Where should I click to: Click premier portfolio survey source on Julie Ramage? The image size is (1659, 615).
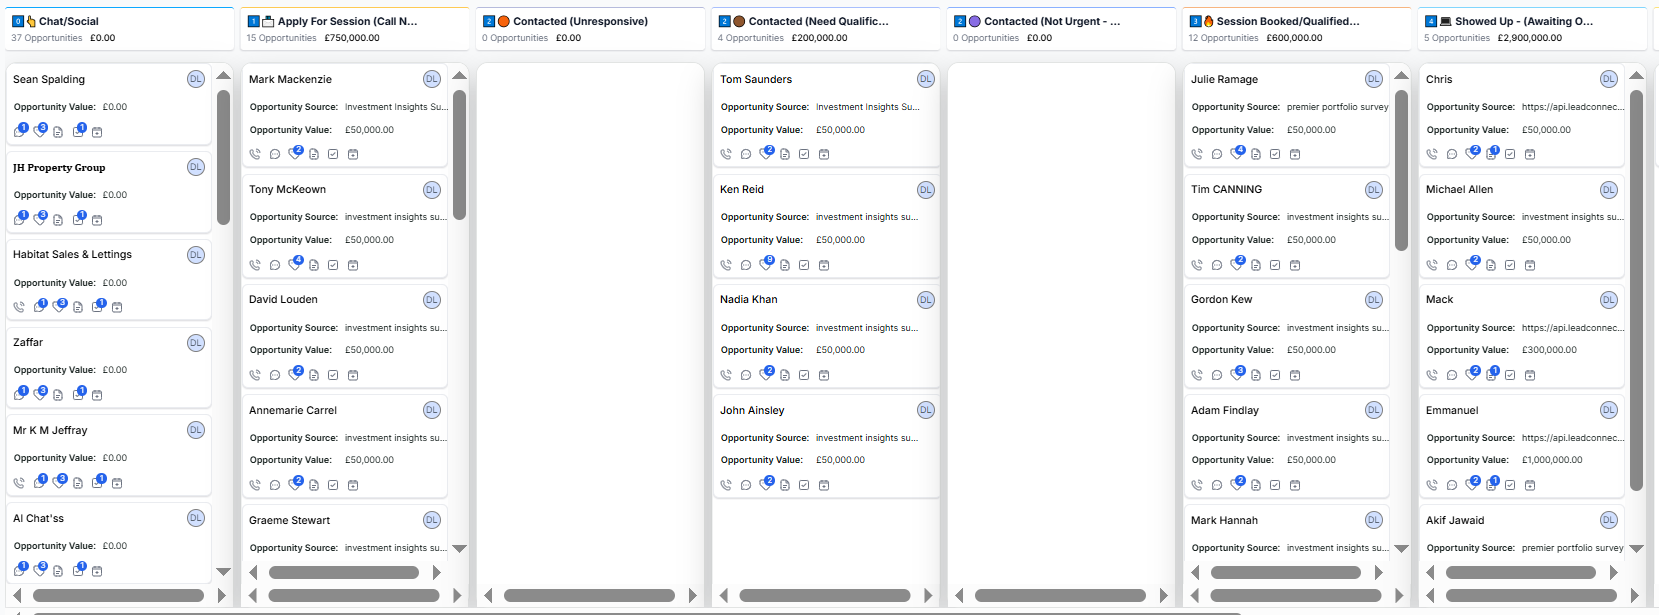pyautogui.click(x=1337, y=107)
